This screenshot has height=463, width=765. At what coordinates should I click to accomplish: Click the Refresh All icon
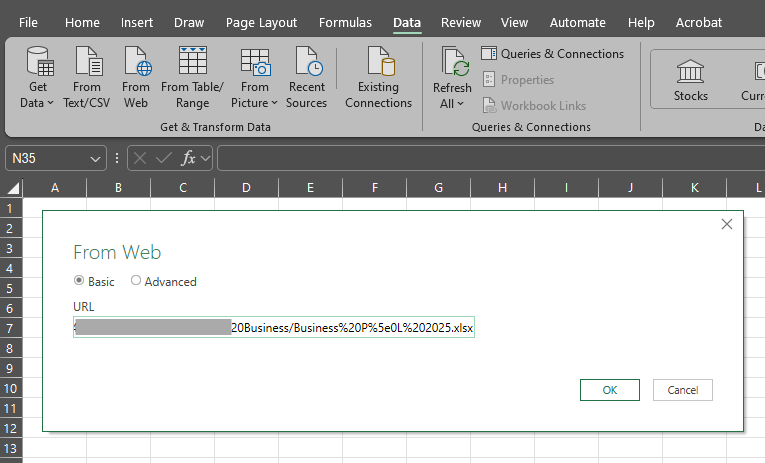[455, 61]
